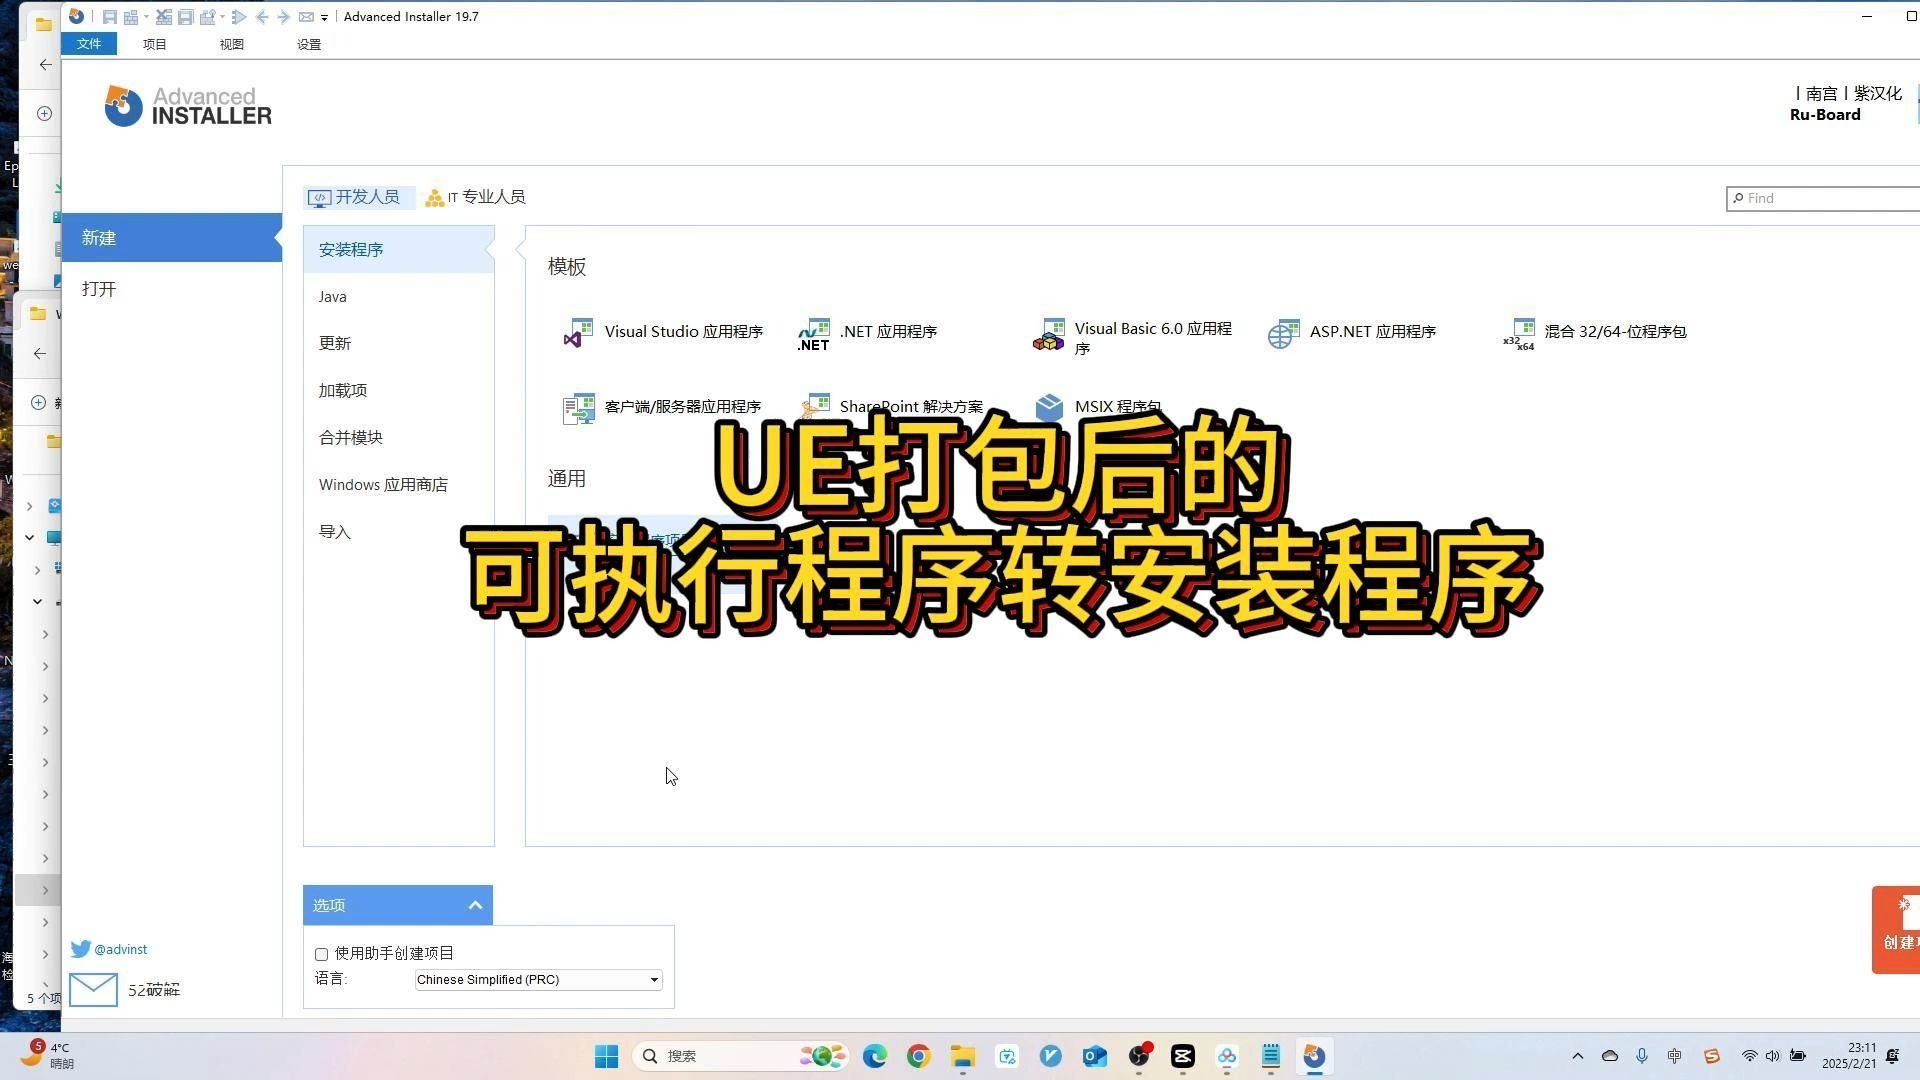This screenshot has height=1080, width=1920.
Task: Click the Run project arrow icon
Action: coord(239,17)
